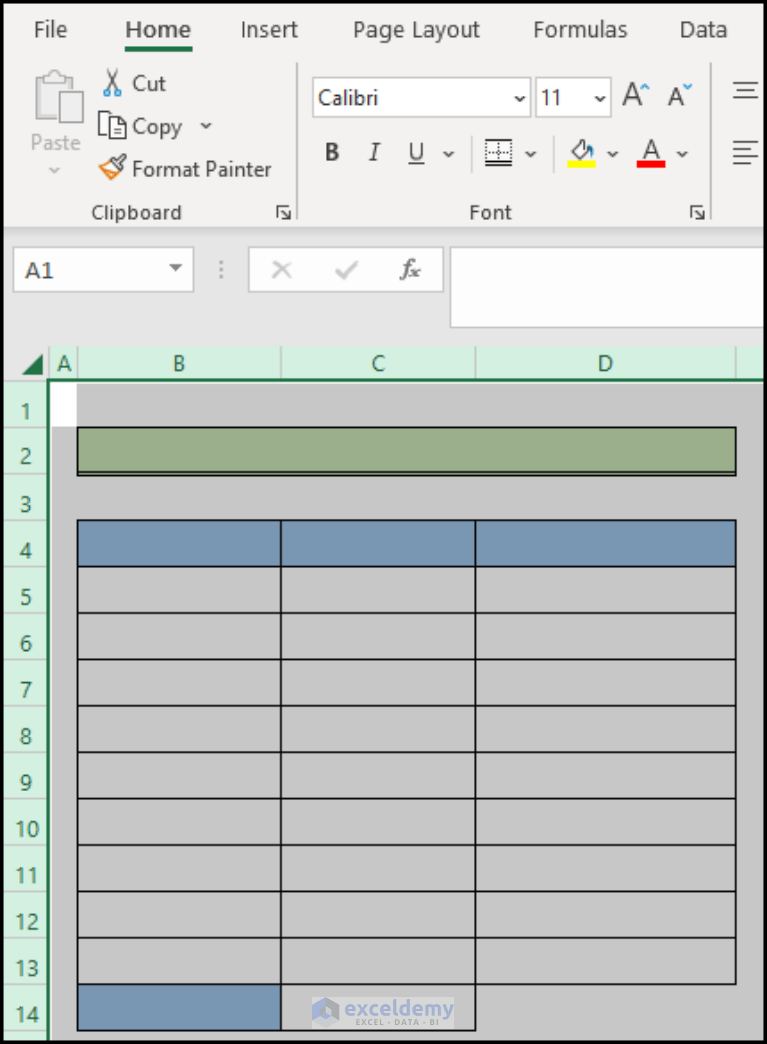This screenshot has height=1044, width=767.
Task: Toggle bold formatting
Action: 332,152
